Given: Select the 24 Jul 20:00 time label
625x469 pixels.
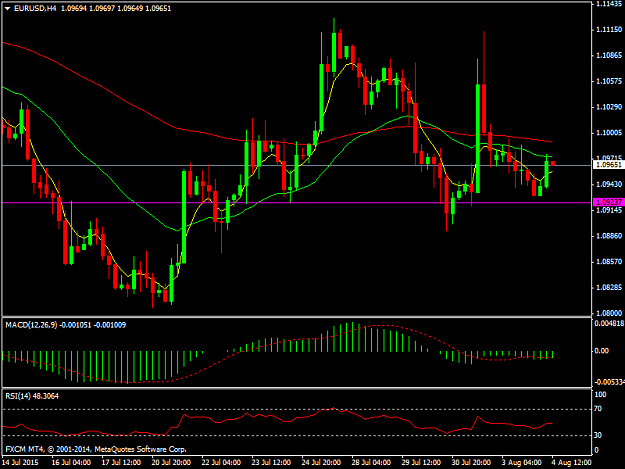Looking at the screenshot, I should tap(321, 463).
